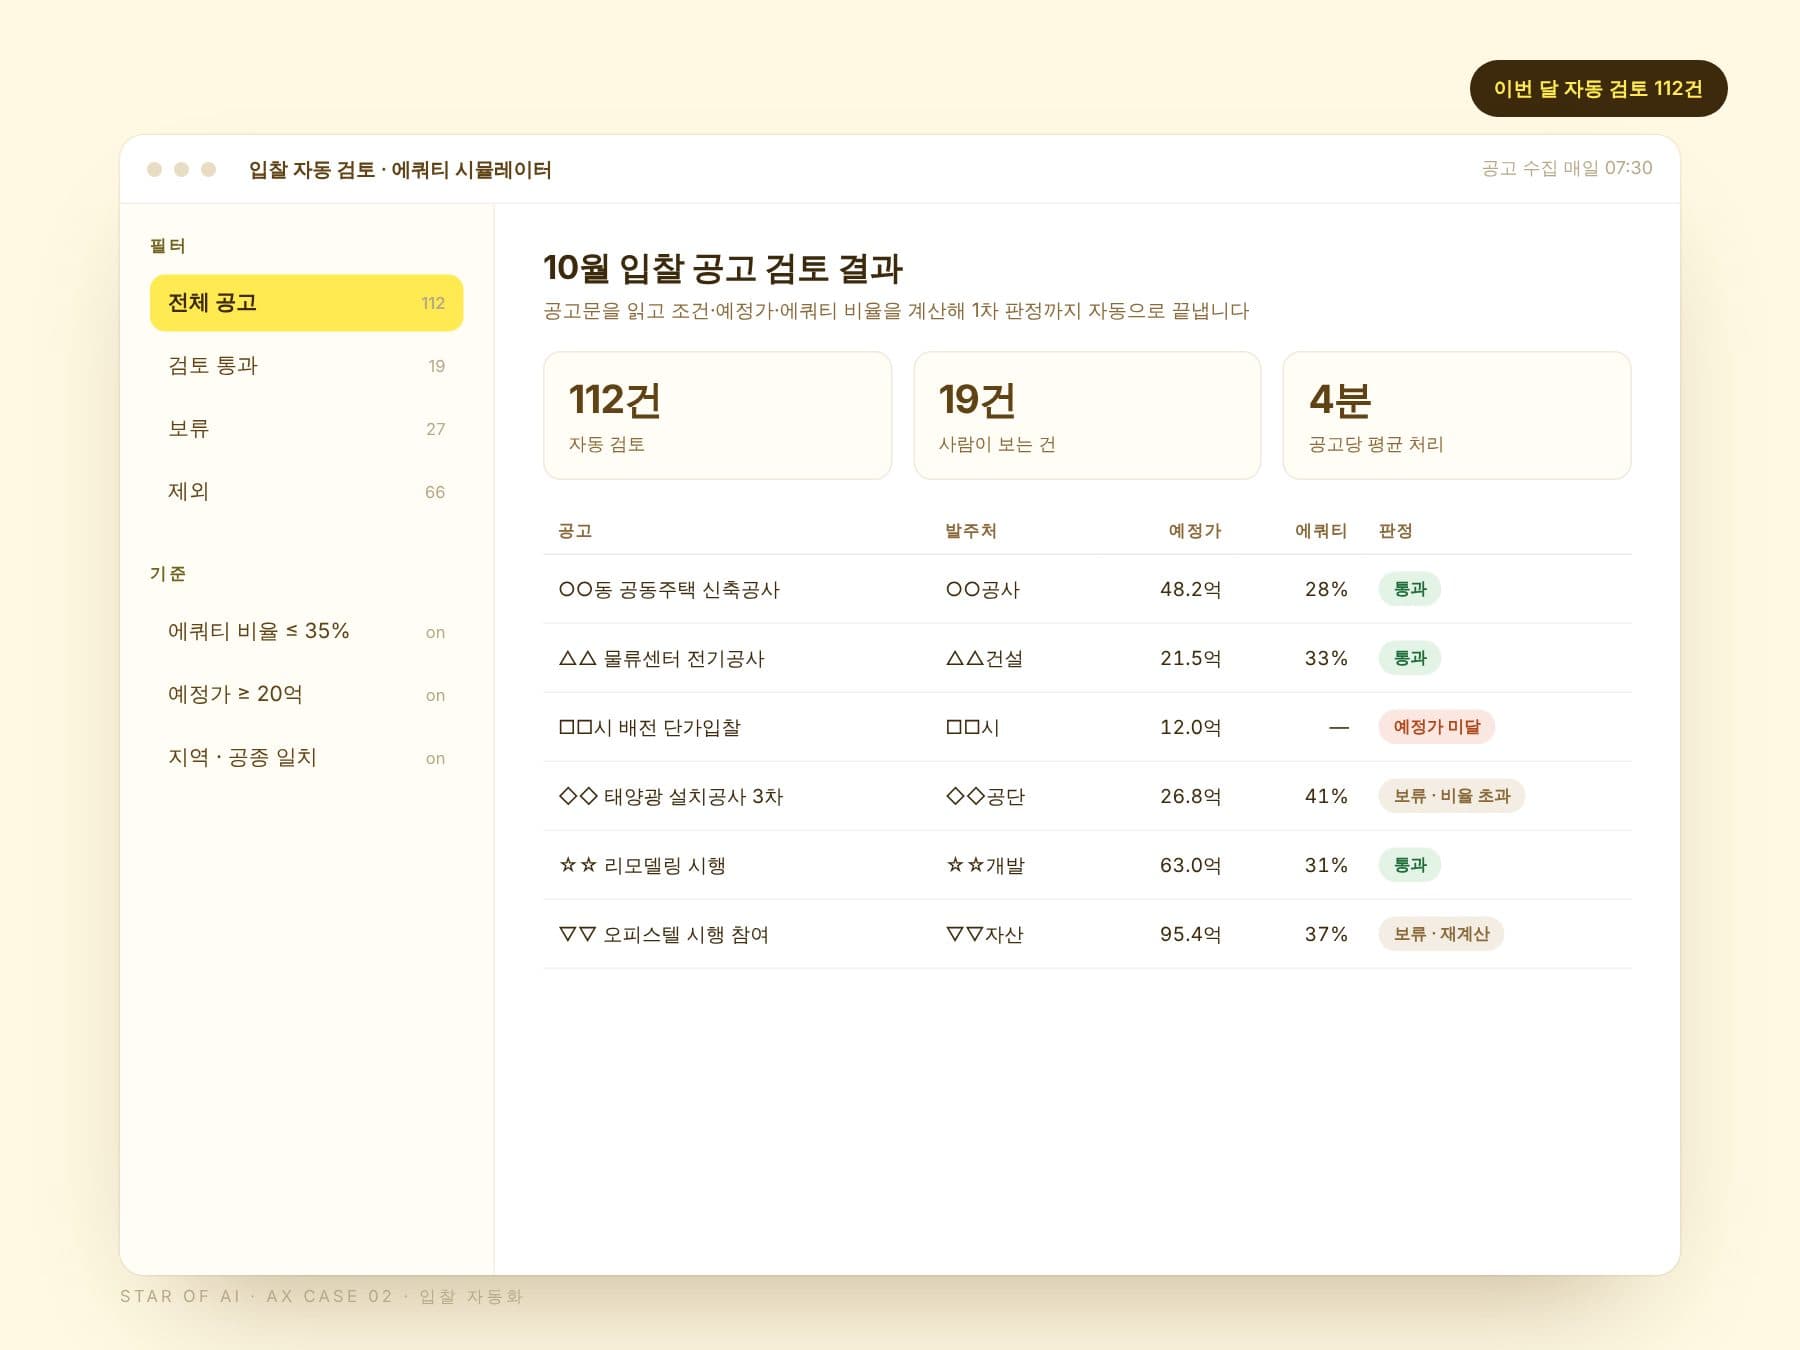Image resolution: width=1800 pixels, height=1350 pixels.
Task: Click the 통과 badge for ○○동 공동주택
Action: pos(1410,589)
